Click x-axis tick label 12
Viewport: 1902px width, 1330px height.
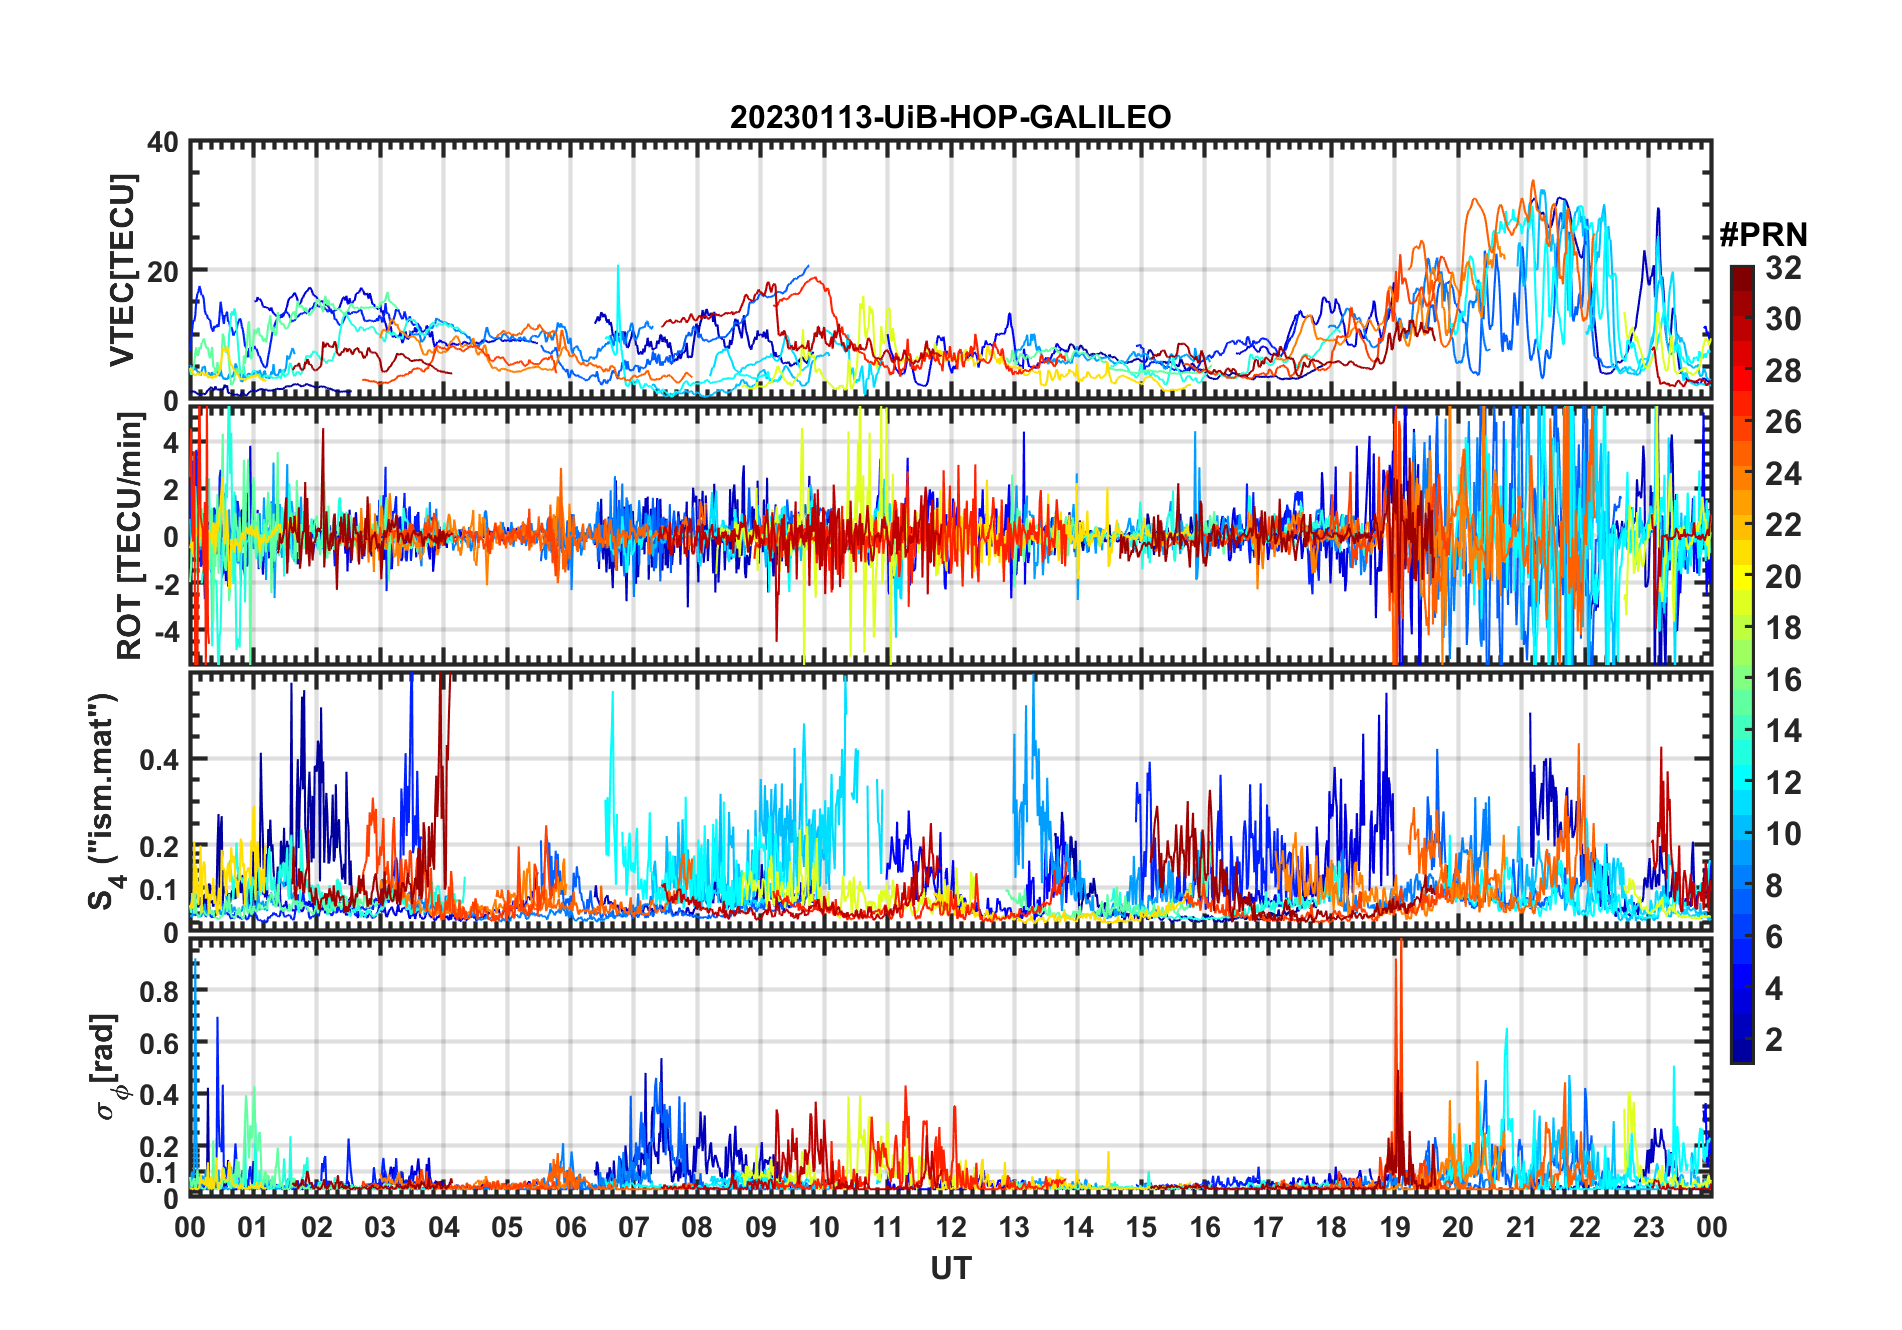(x=950, y=1227)
